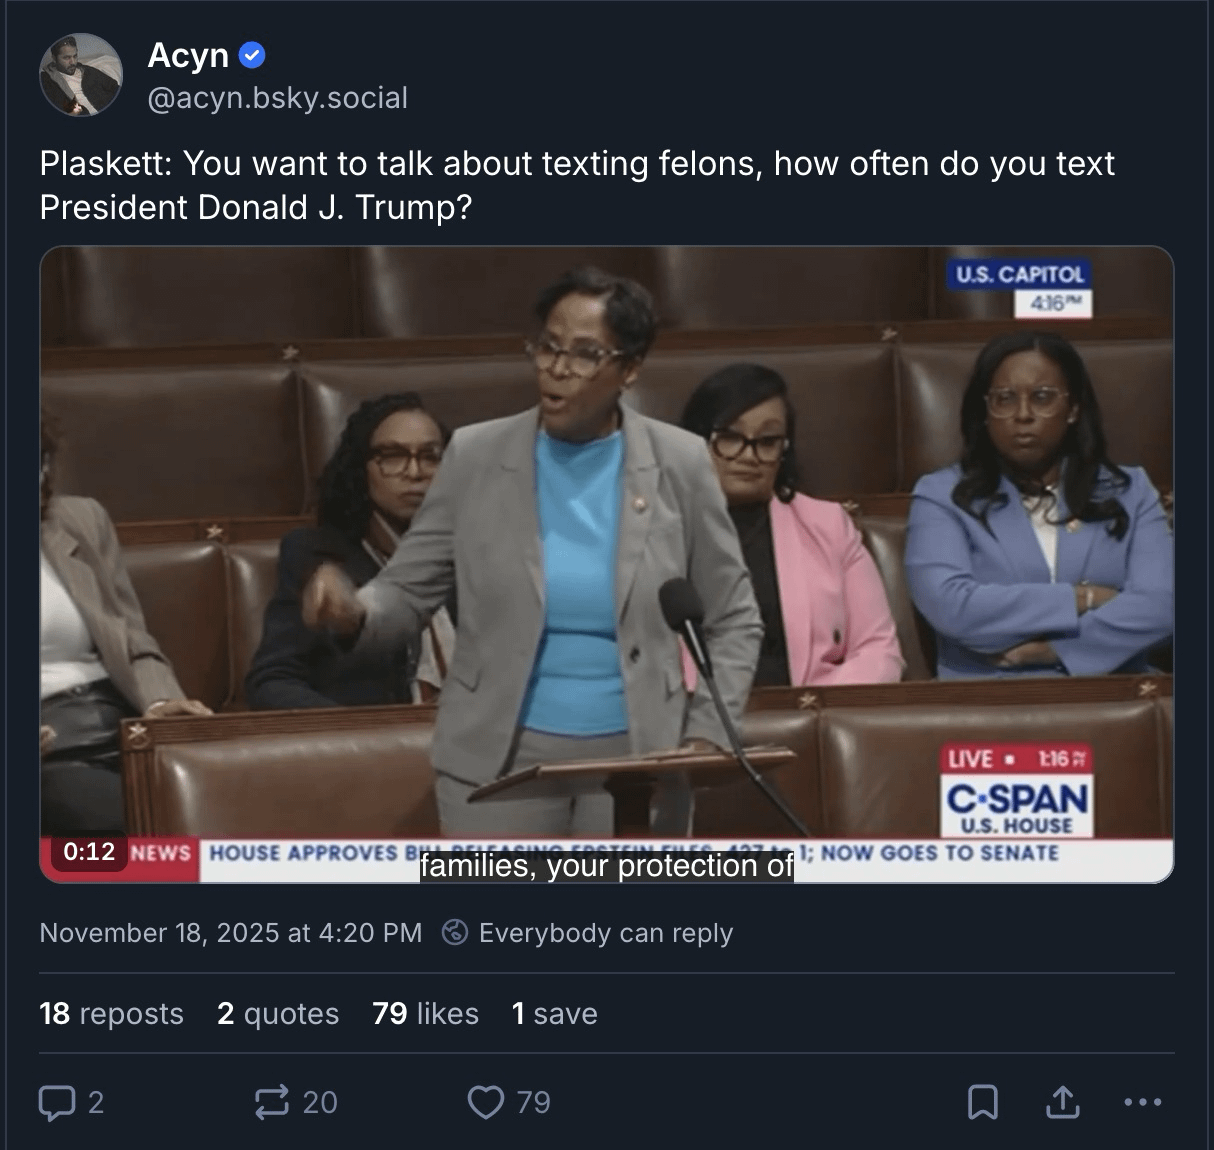Open the @acyn.bsky.social handle link
This screenshot has width=1214, height=1150.
[x=277, y=98]
